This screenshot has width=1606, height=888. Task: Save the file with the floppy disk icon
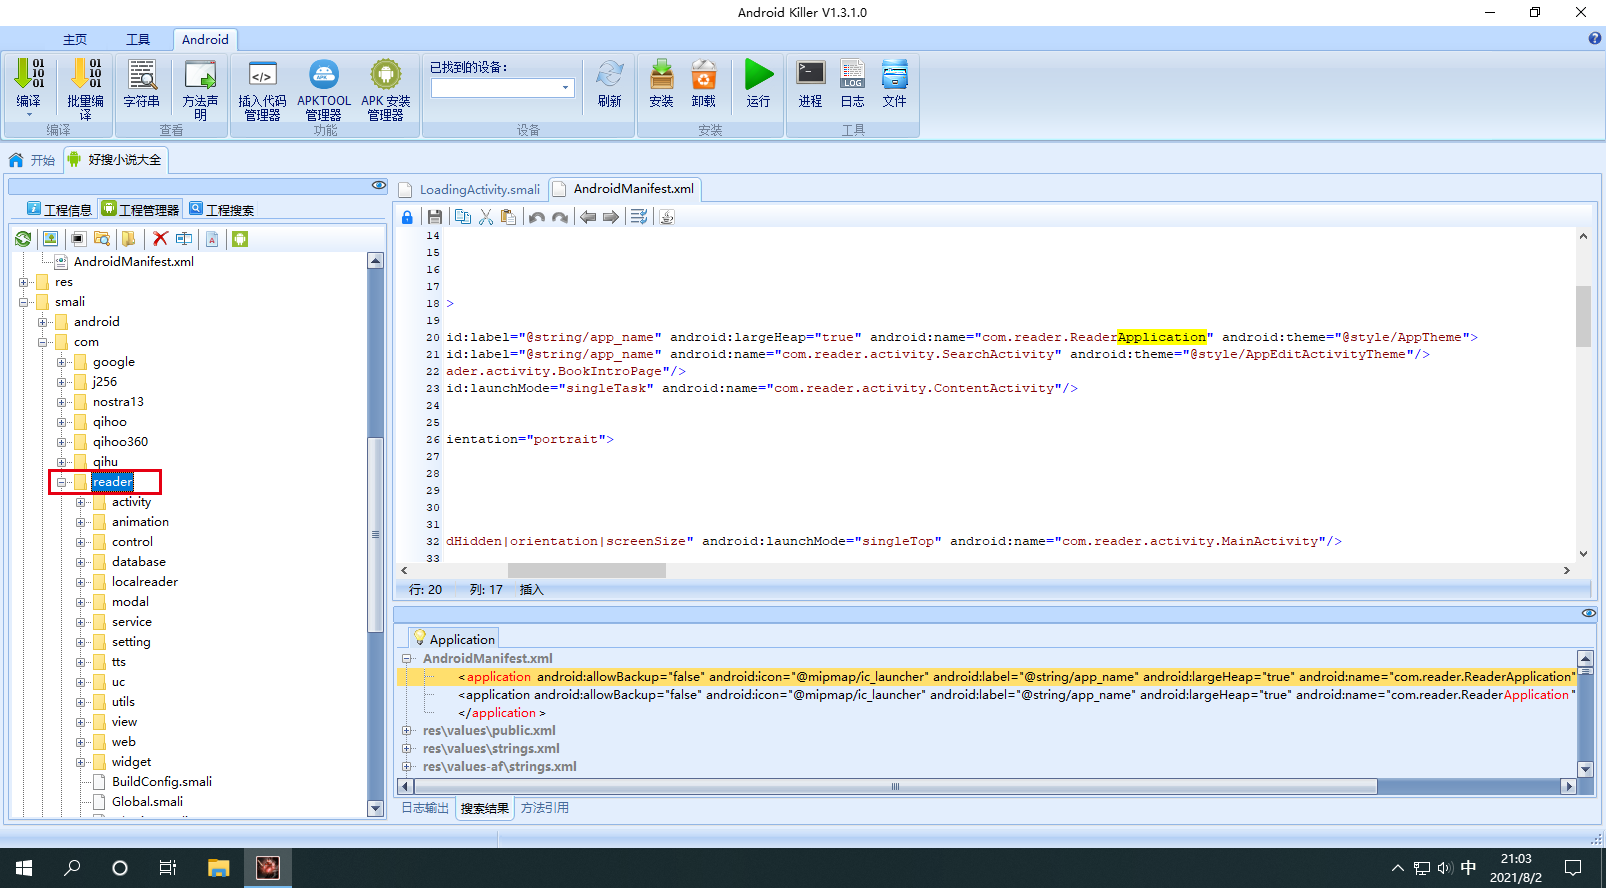click(434, 217)
